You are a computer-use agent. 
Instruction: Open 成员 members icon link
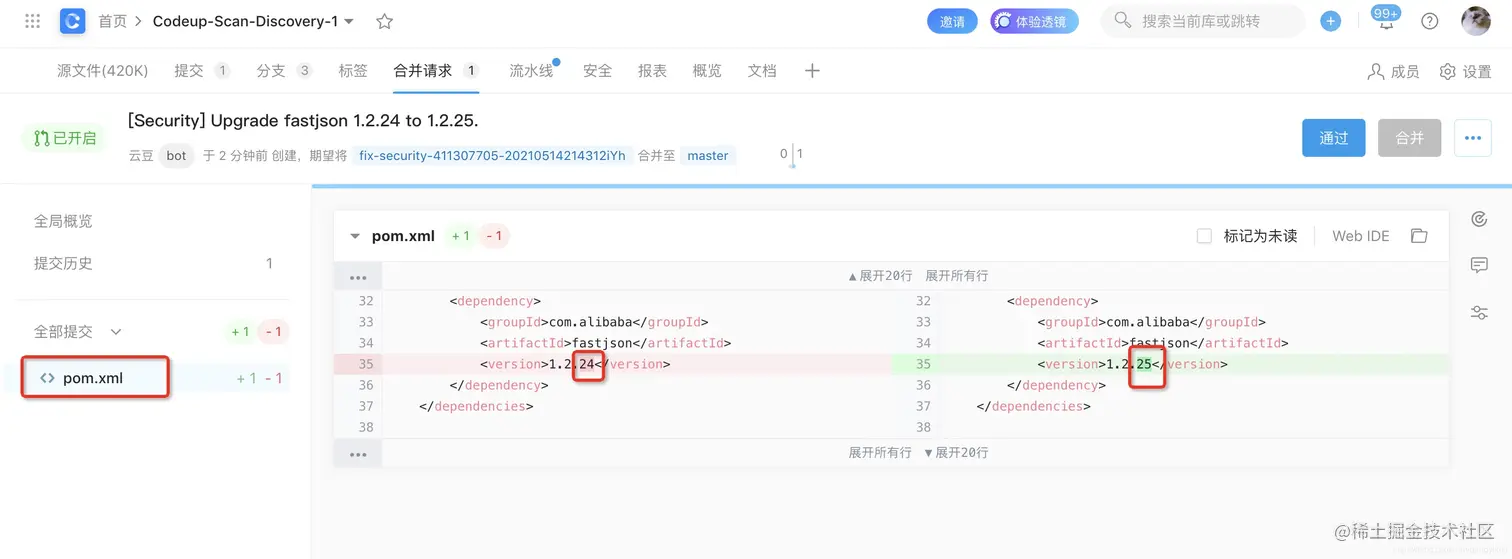coord(1393,71)
